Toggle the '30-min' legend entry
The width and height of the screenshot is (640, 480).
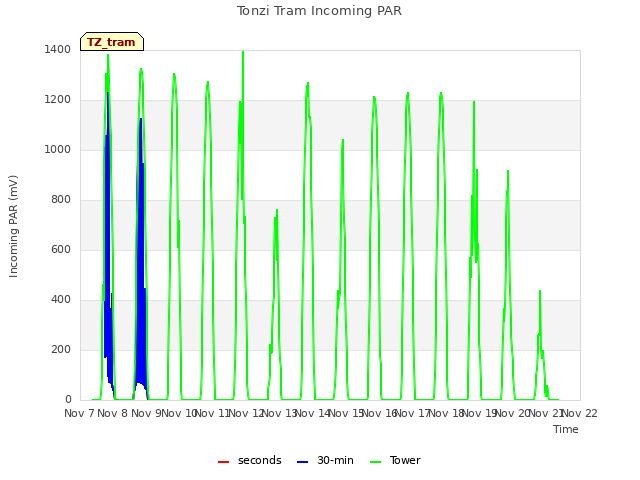325,460
